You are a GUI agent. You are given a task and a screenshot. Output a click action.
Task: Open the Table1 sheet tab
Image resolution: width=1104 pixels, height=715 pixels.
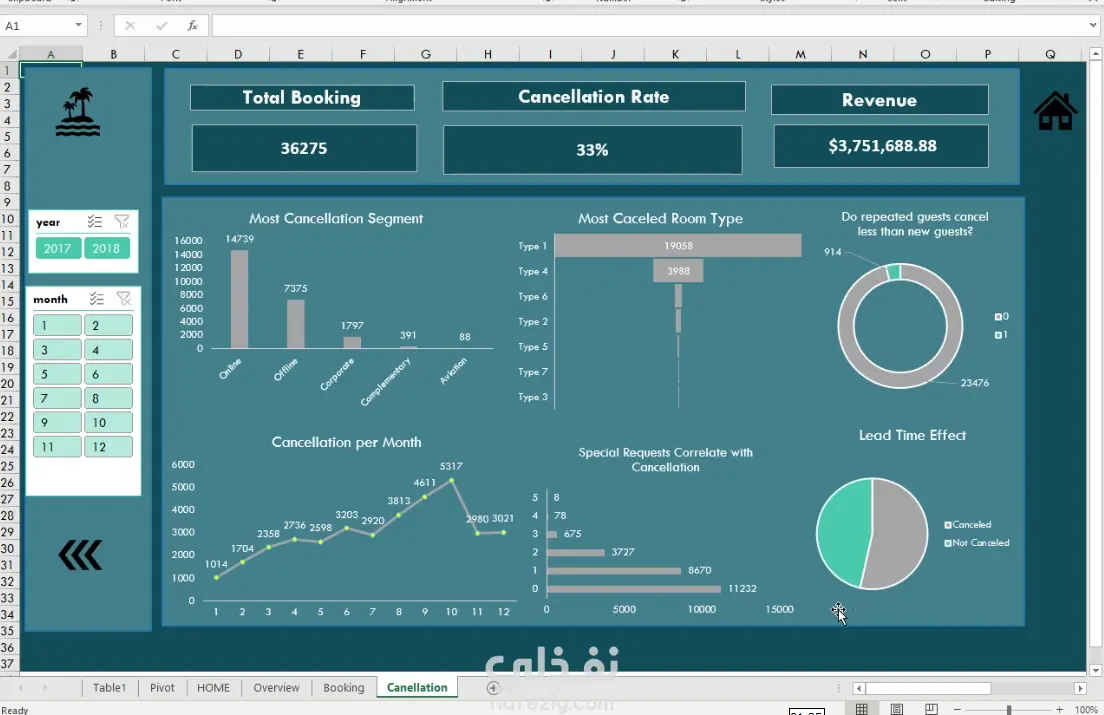point(109,688)
